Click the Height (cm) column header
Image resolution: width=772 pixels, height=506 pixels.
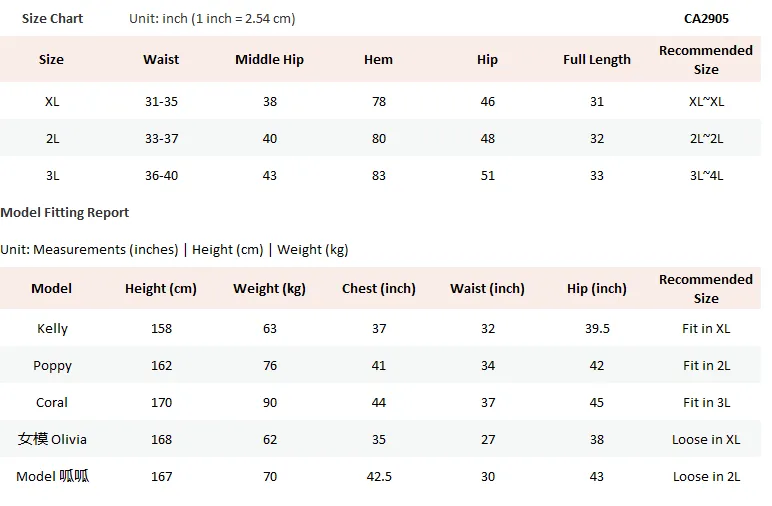coord(161,288)
